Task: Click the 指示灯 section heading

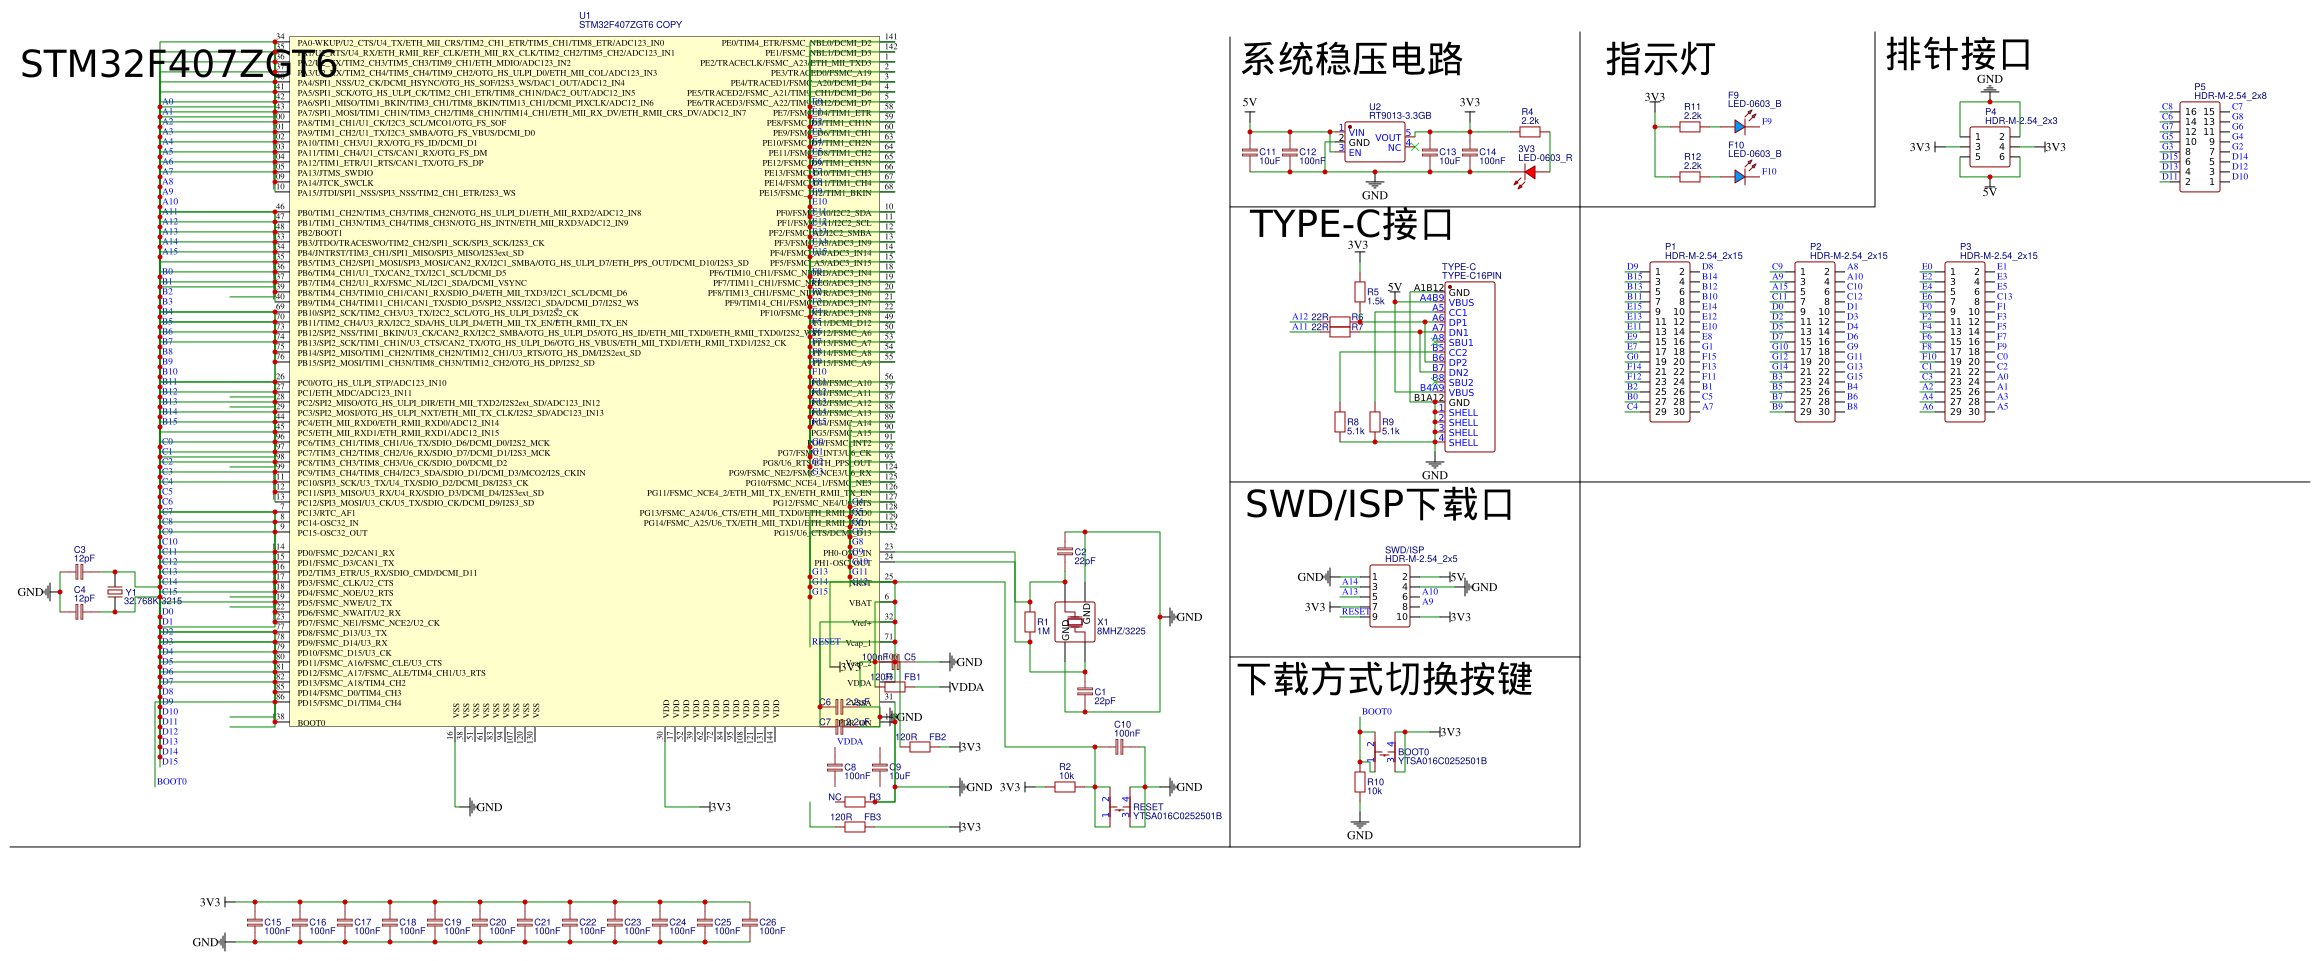Action: point(1661,59)
